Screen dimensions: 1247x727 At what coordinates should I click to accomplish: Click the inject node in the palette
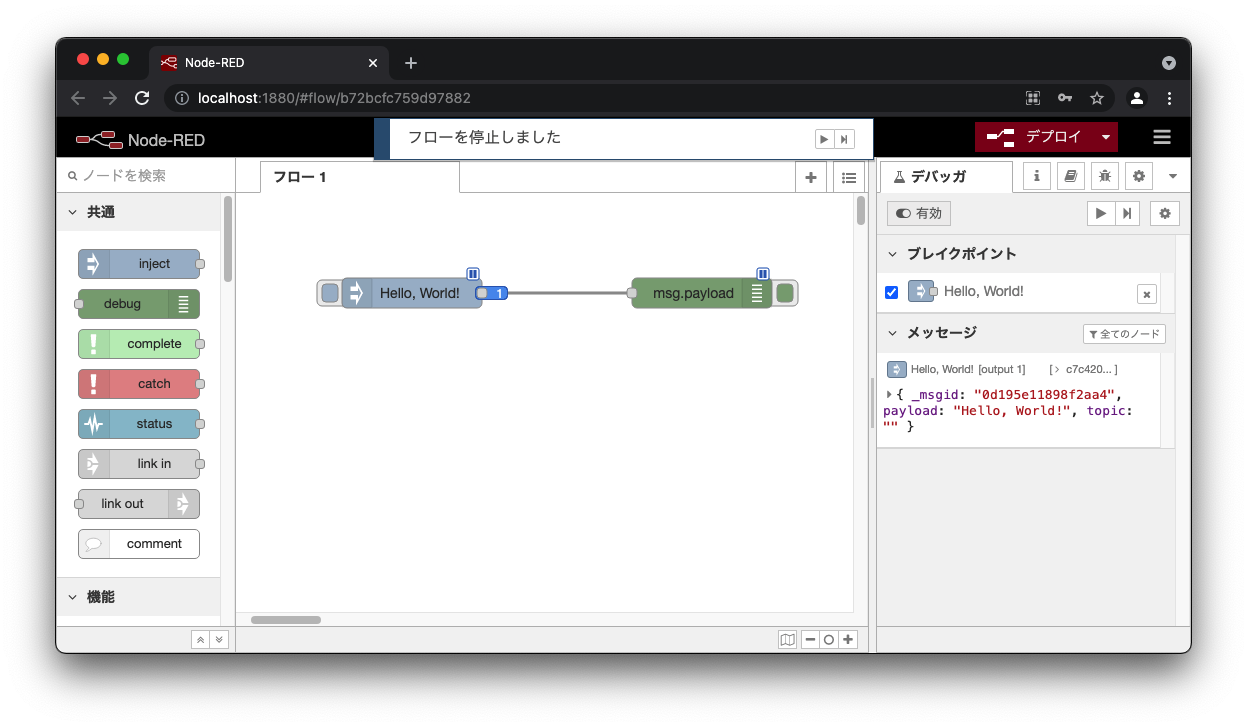tap(139, 264)
